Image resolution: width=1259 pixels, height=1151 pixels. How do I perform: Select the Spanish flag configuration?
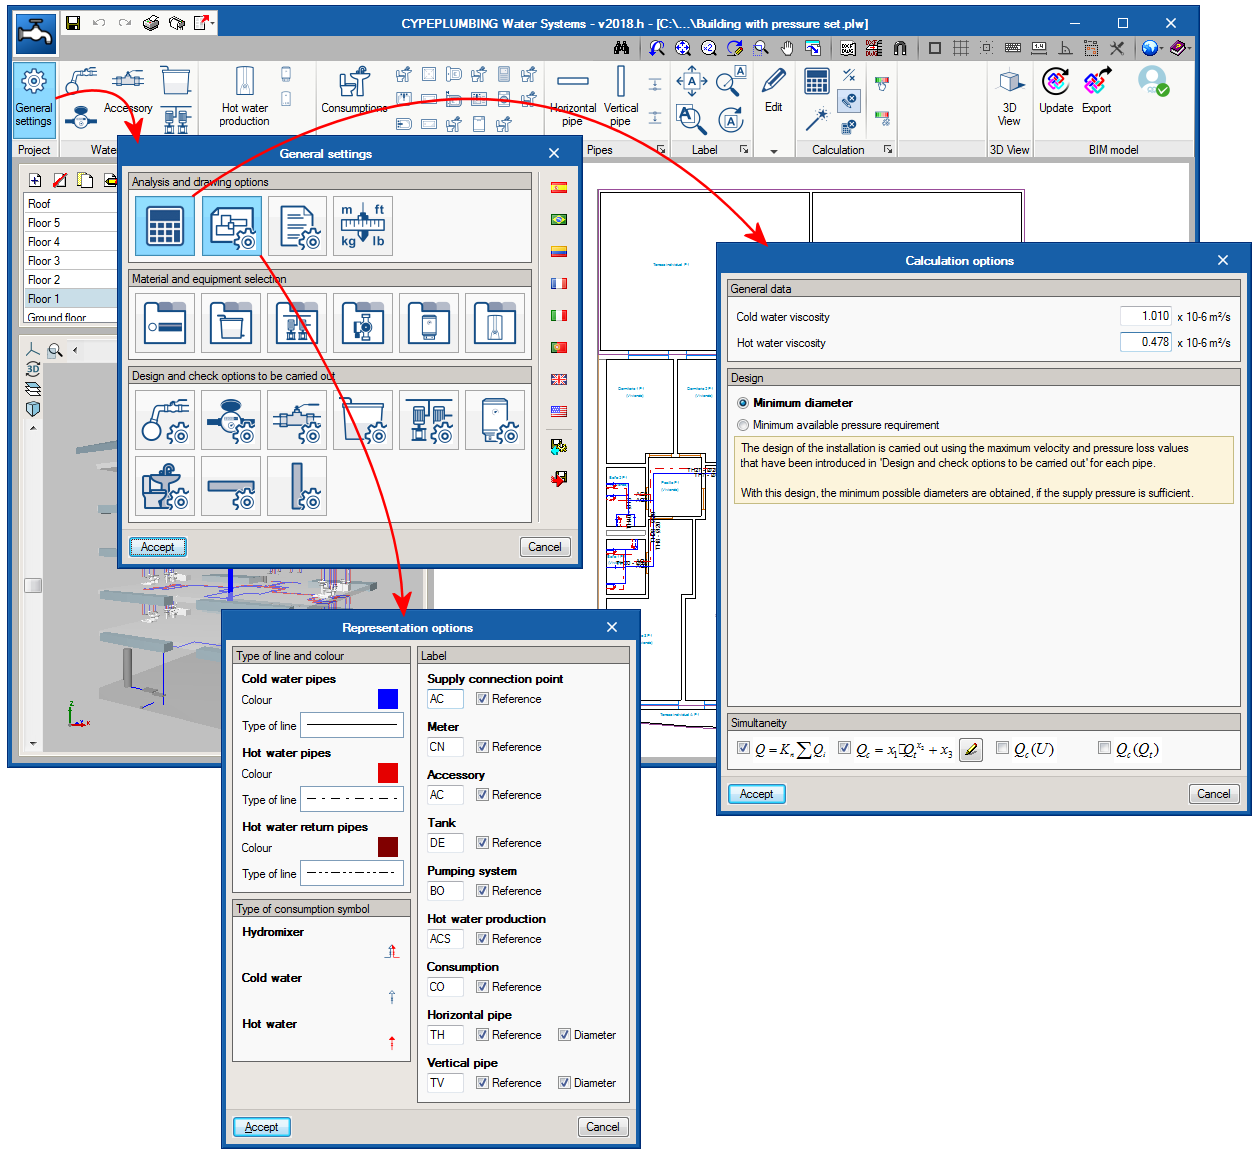(559, 188)
